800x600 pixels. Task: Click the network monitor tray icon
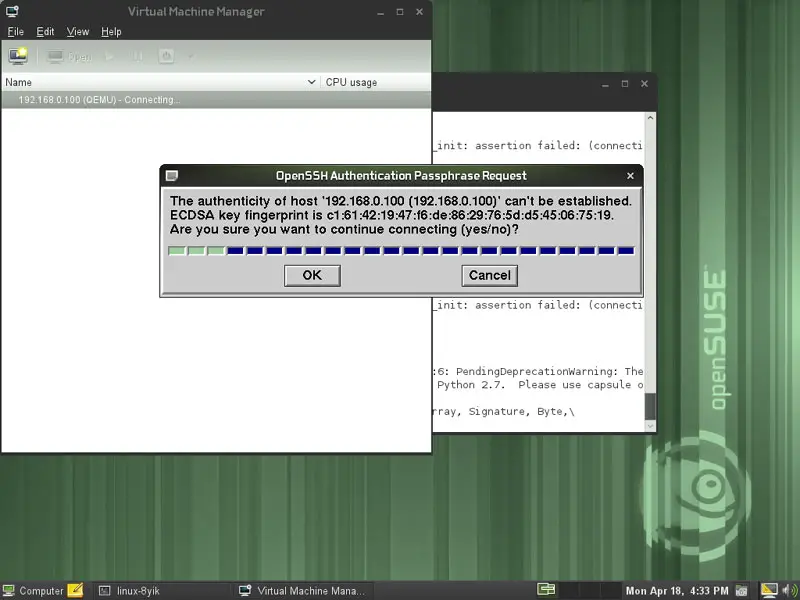pos(769,590)
